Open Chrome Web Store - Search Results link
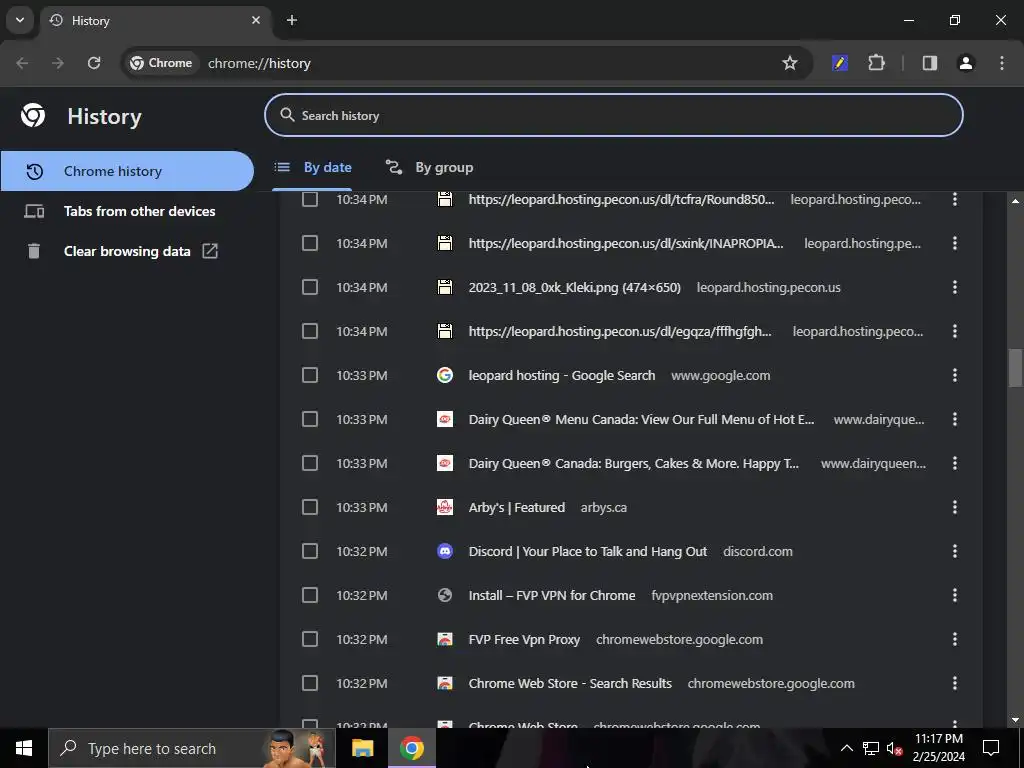 click(x=570, y=683)
